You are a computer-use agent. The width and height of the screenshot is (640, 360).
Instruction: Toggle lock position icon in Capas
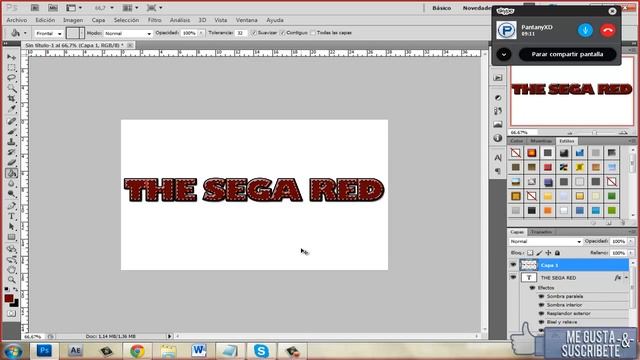tap(548, 253)
